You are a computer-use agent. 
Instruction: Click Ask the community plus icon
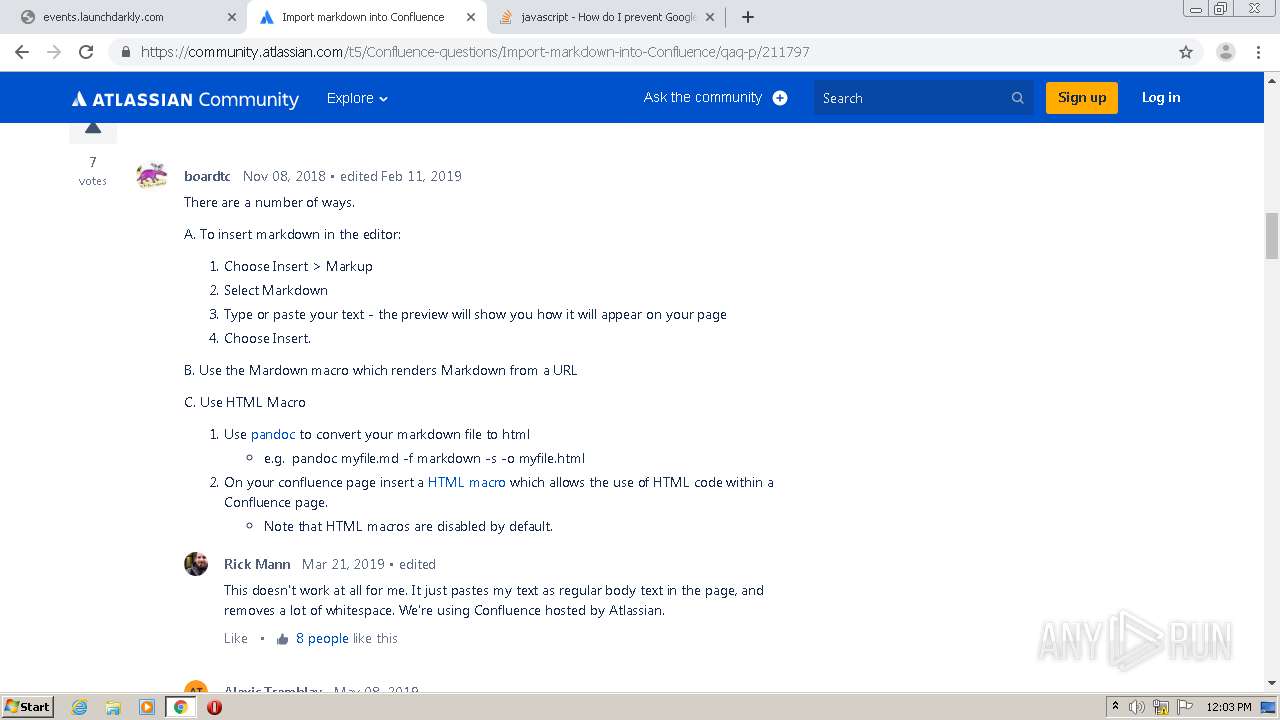pos(780,98)
